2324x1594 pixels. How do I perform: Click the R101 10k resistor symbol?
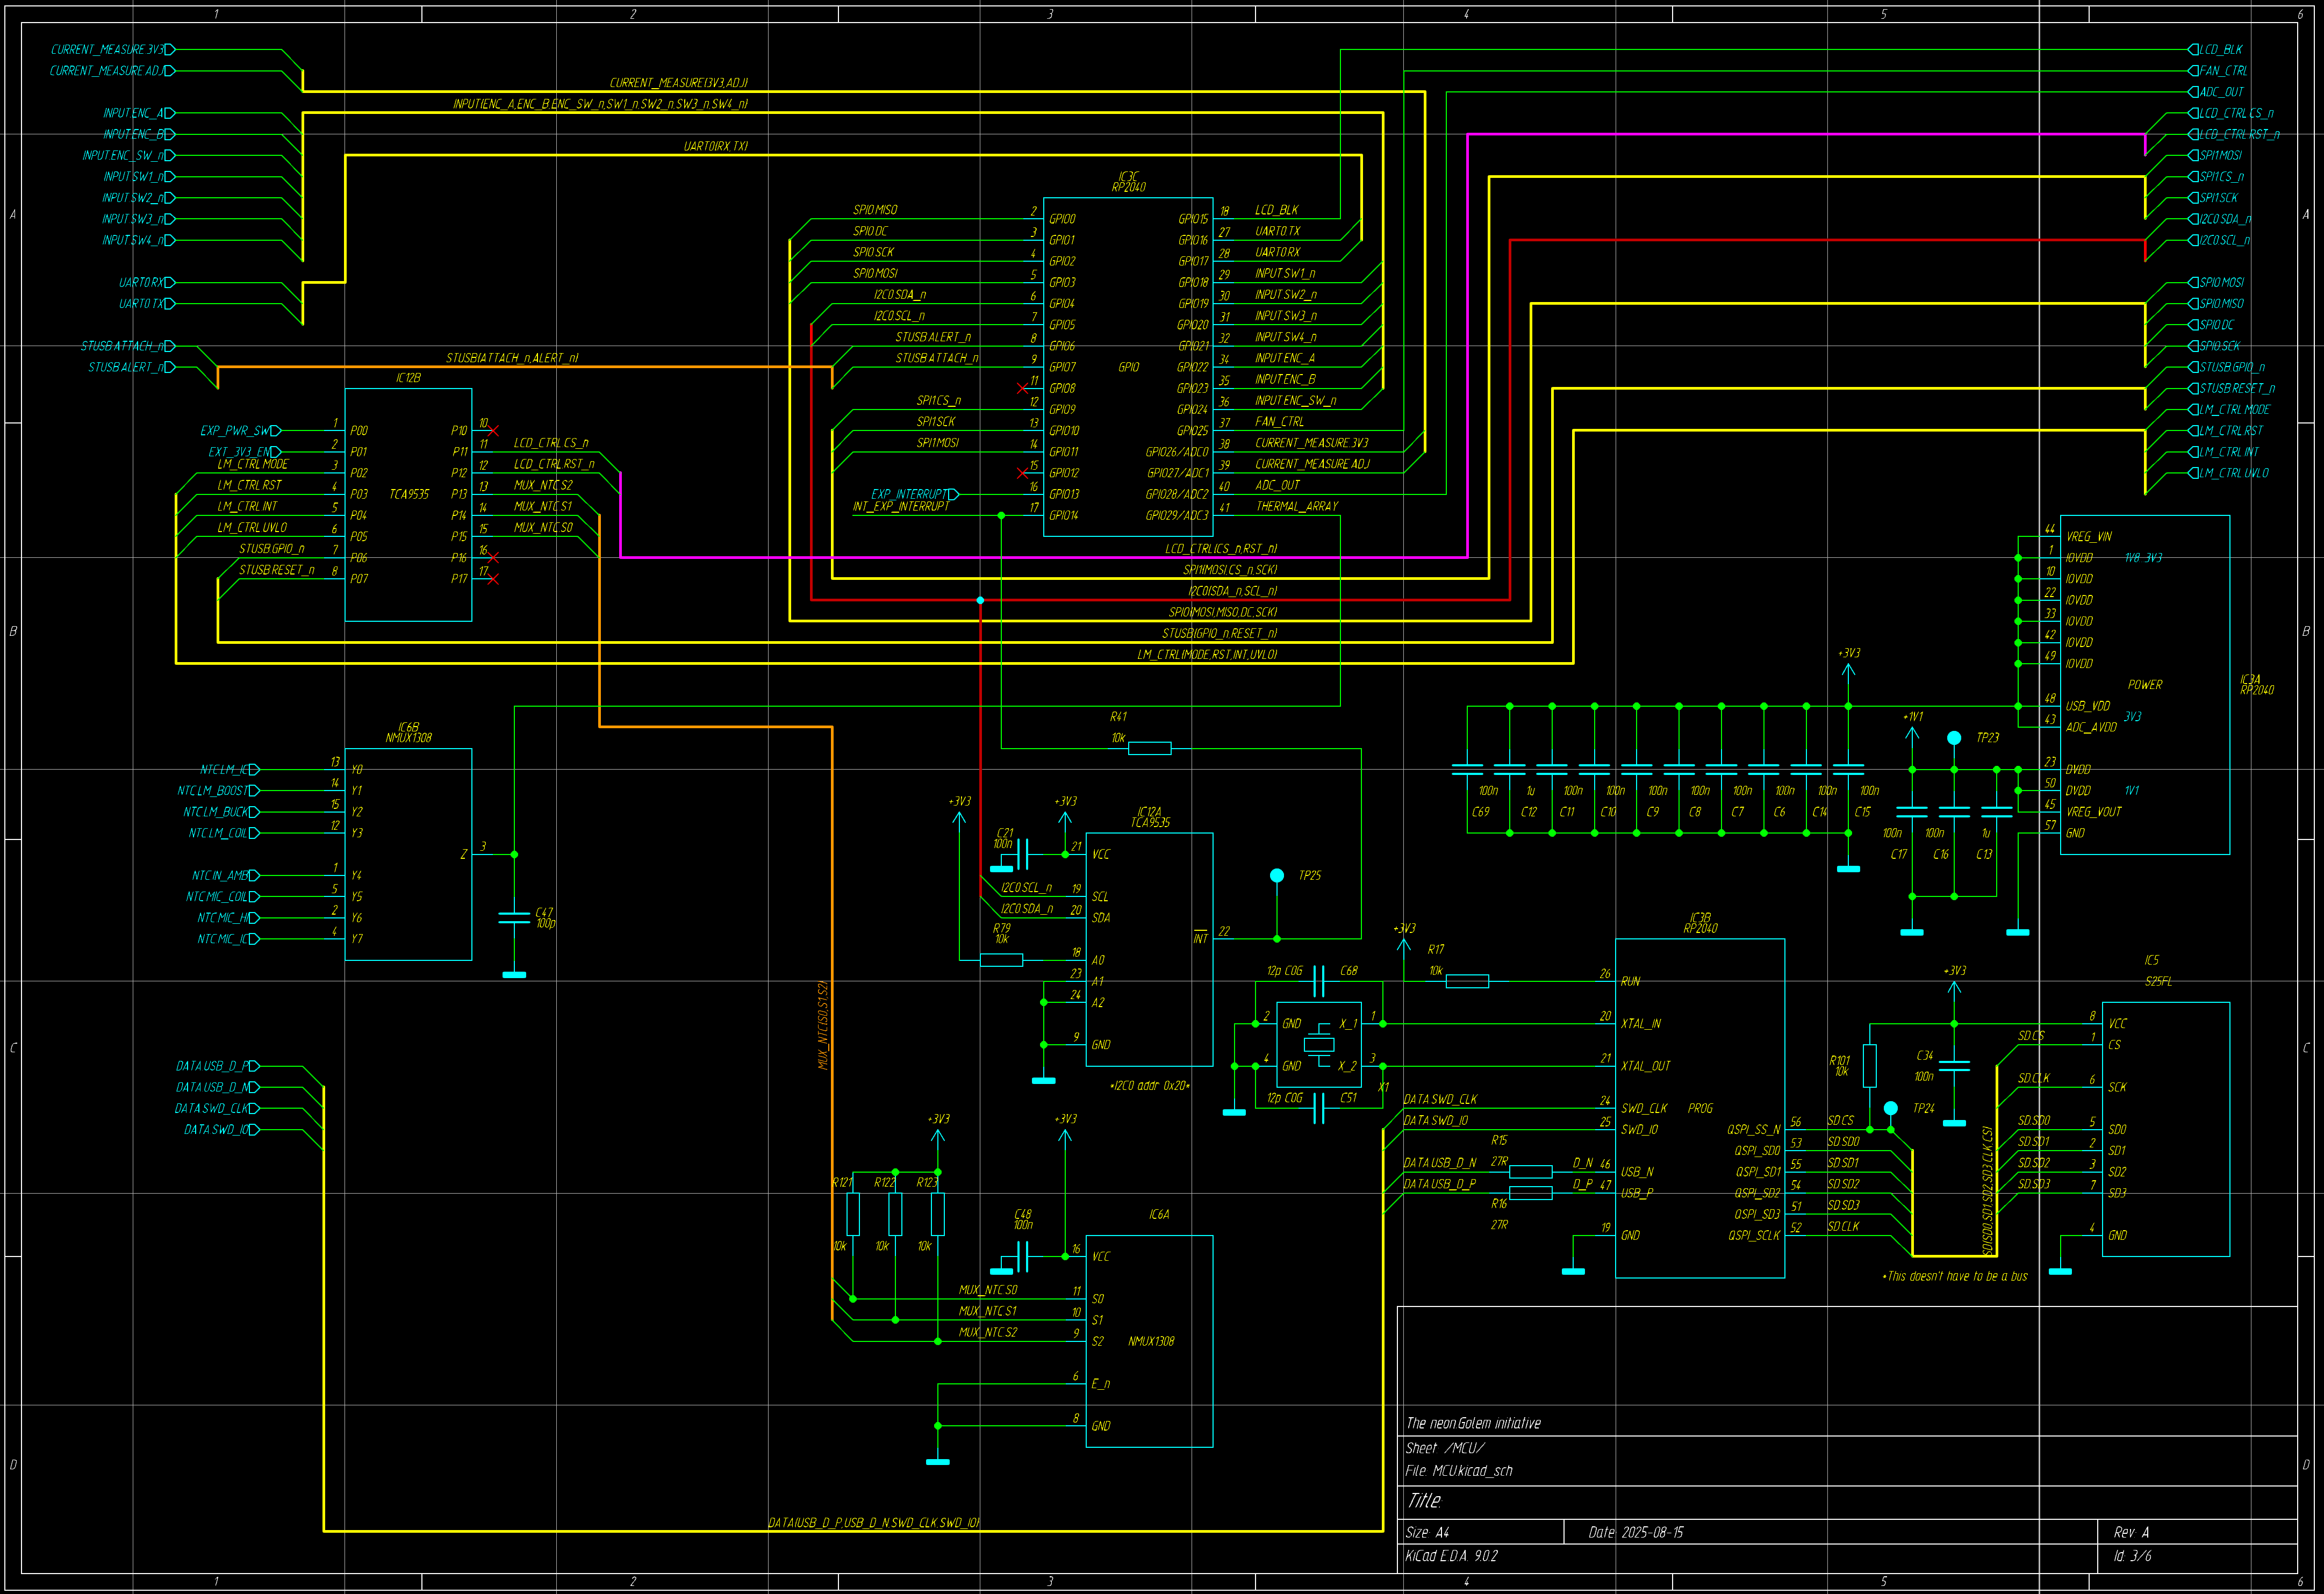point(1869,1066)
